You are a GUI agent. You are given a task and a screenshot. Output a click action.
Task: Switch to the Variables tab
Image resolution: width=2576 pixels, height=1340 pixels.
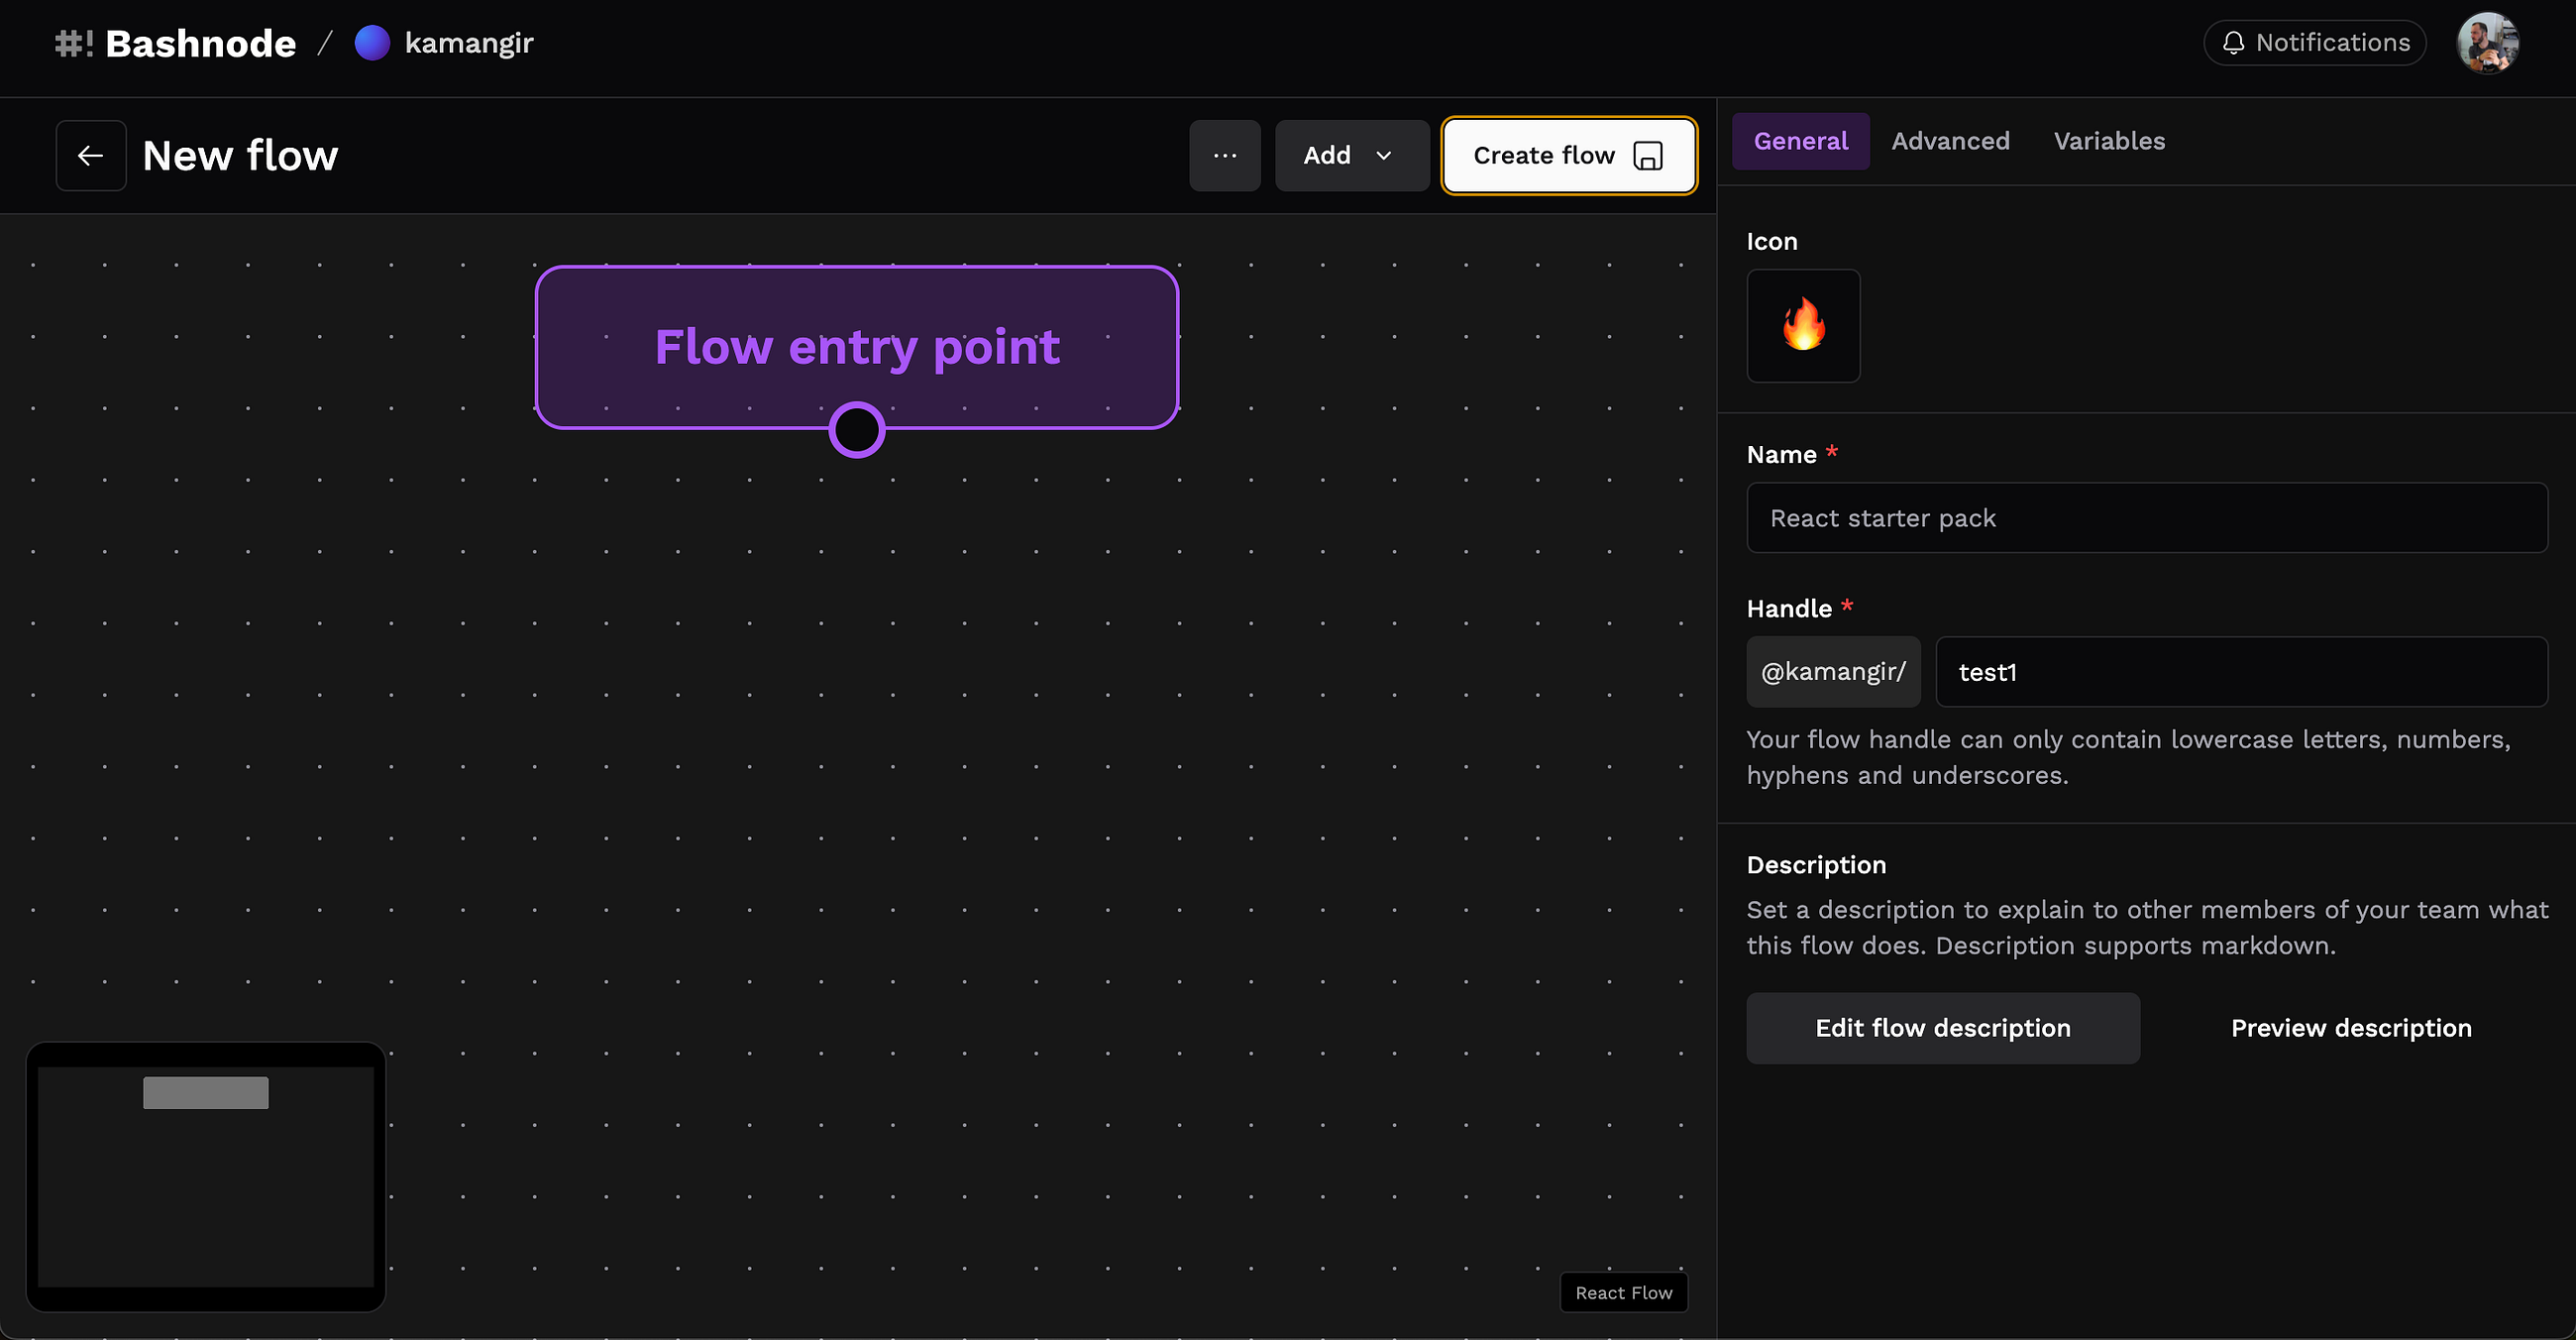tap(2108, 141)
